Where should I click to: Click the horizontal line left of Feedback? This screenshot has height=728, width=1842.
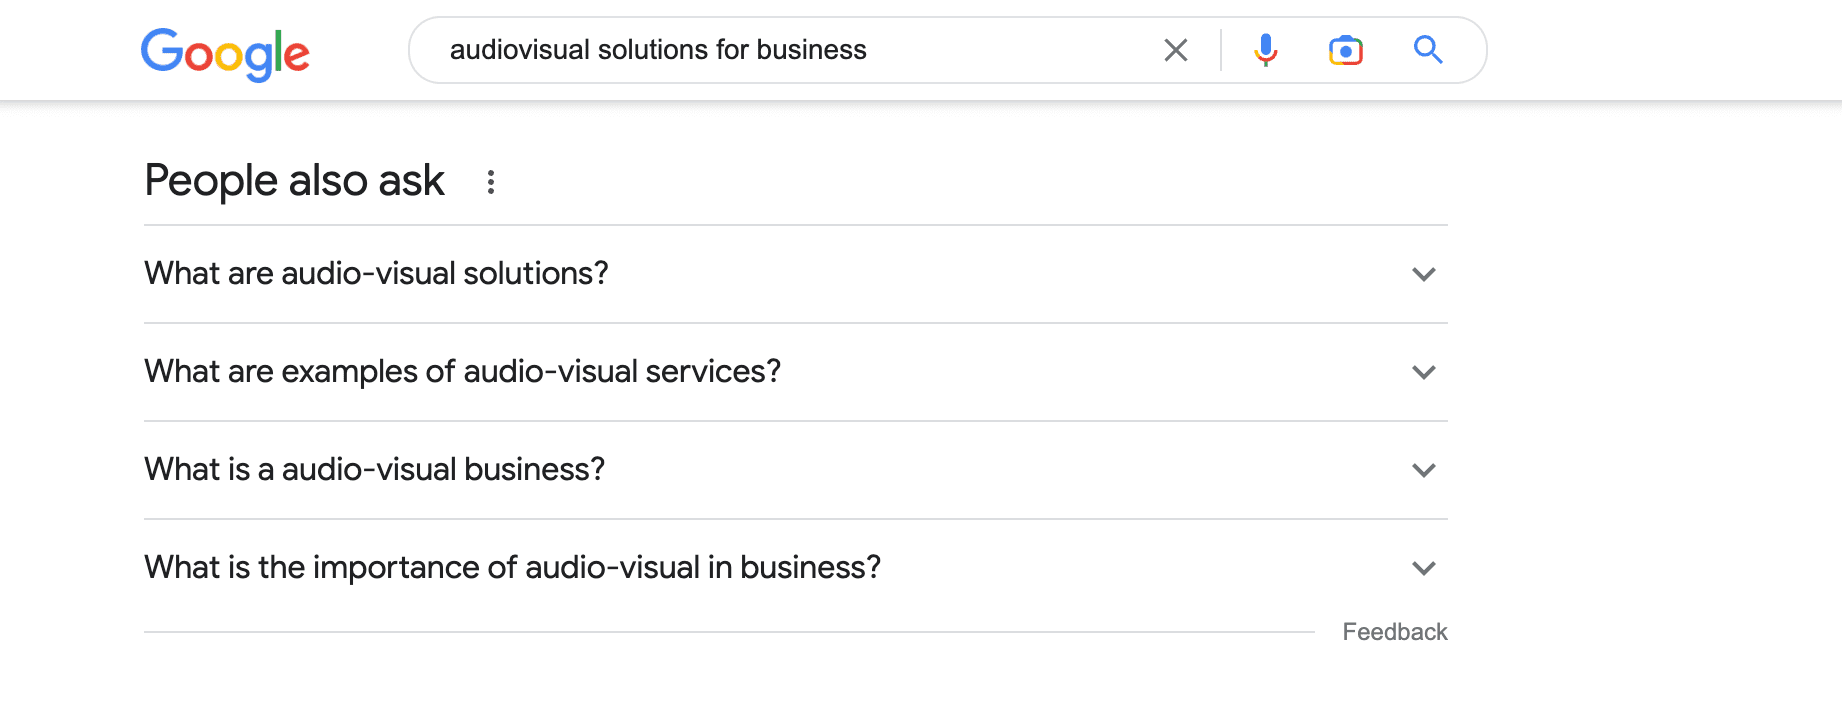[728, 632]
